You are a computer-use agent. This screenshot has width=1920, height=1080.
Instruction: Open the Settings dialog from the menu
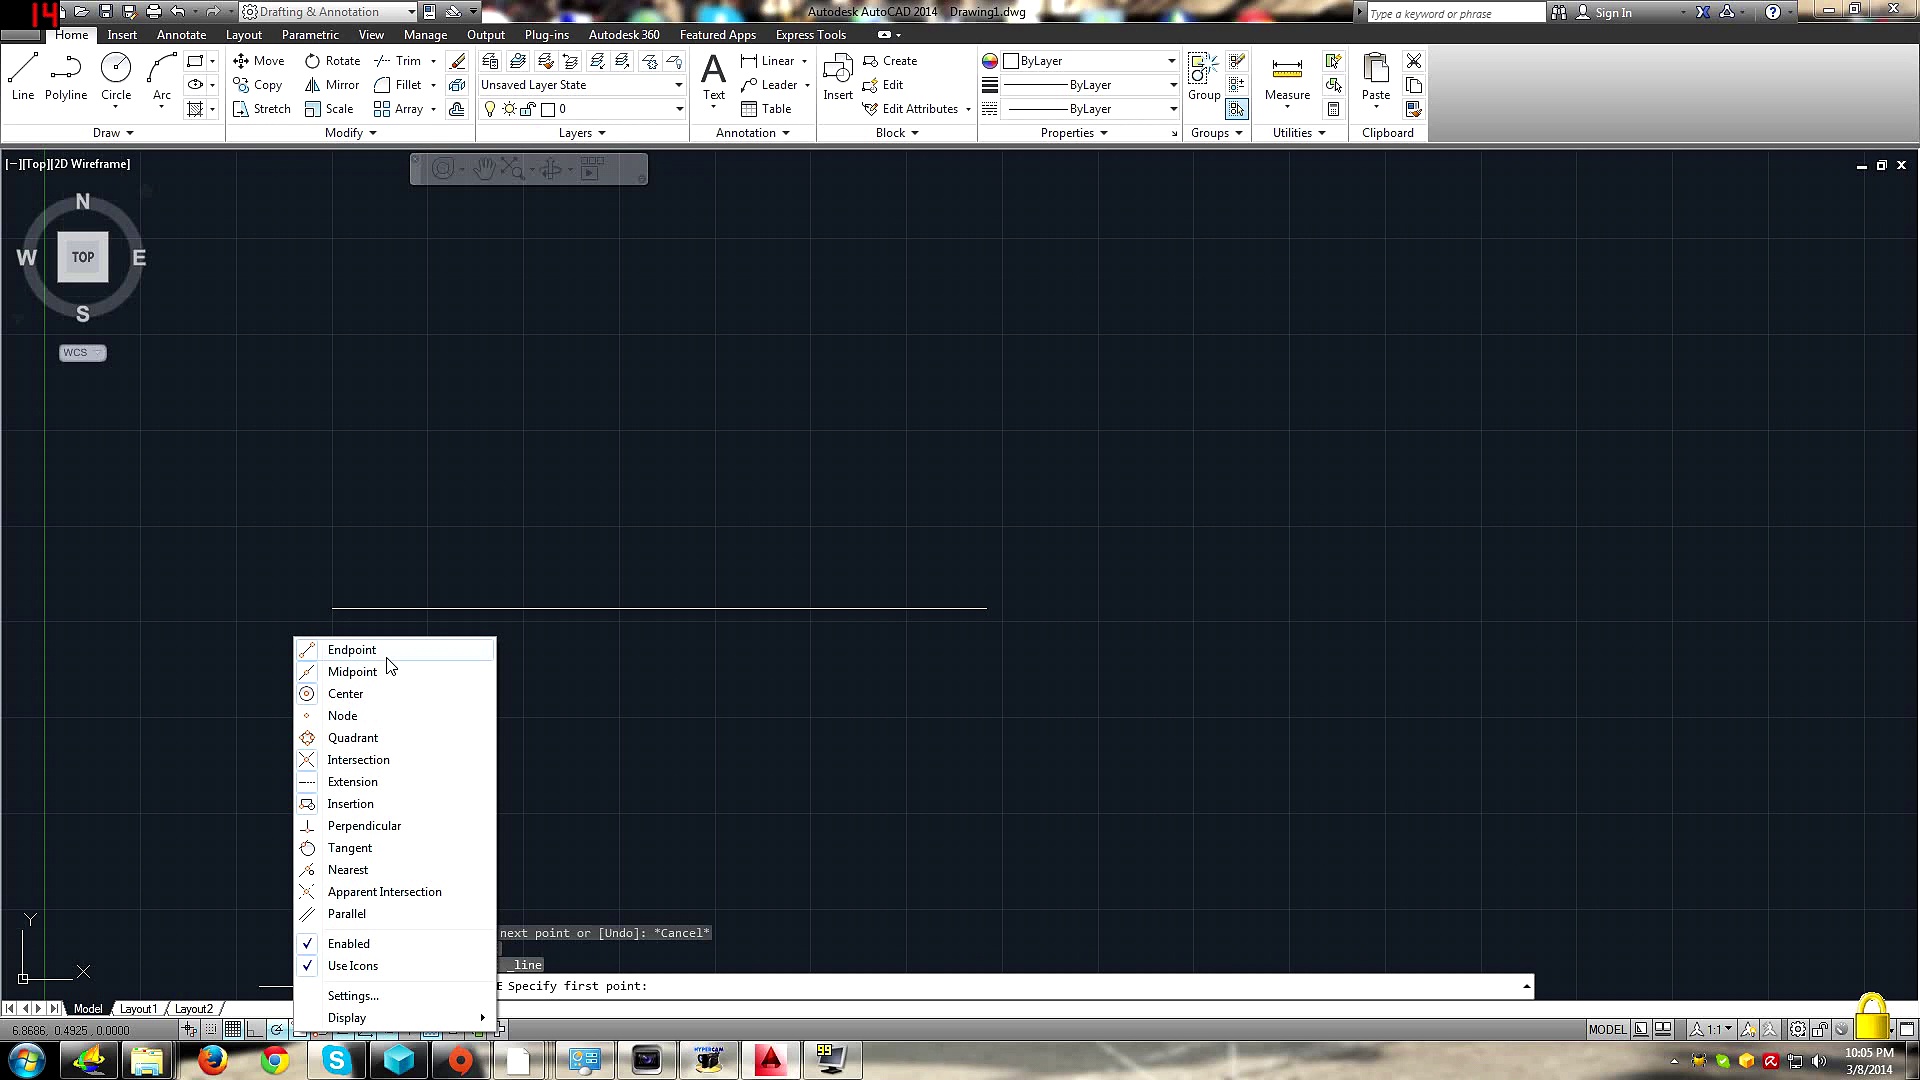[353, 995]
